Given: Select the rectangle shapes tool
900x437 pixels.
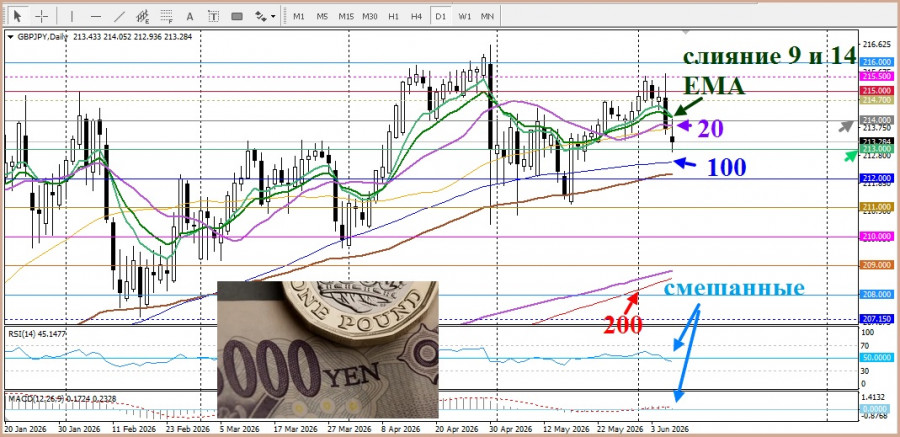Looking at the screenshot, I should tap(237, 16).
